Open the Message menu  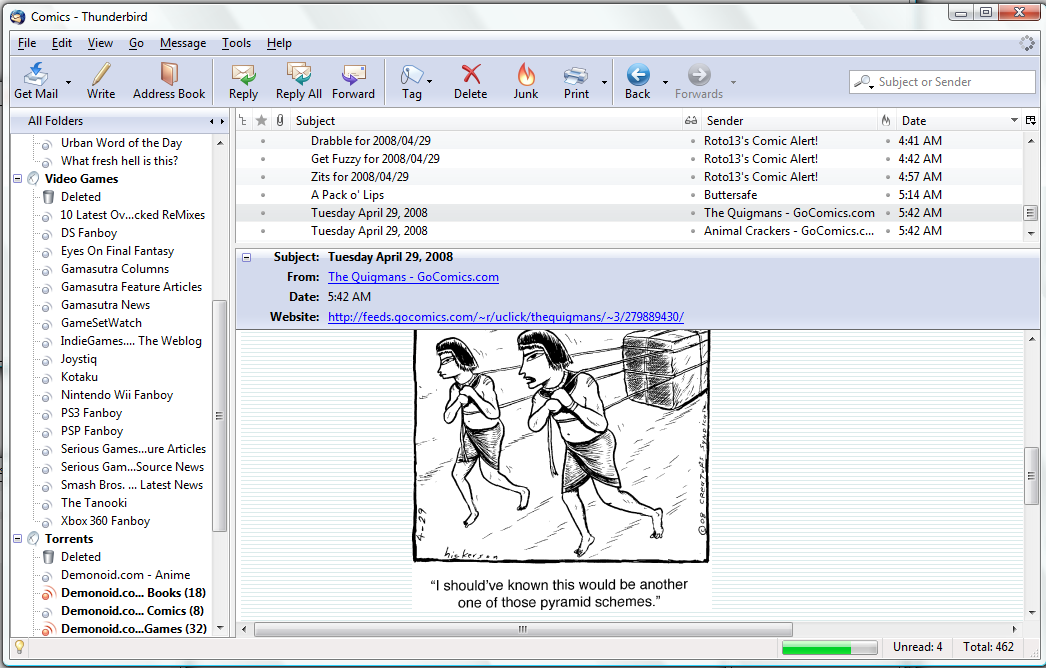[x=183, y=43]
